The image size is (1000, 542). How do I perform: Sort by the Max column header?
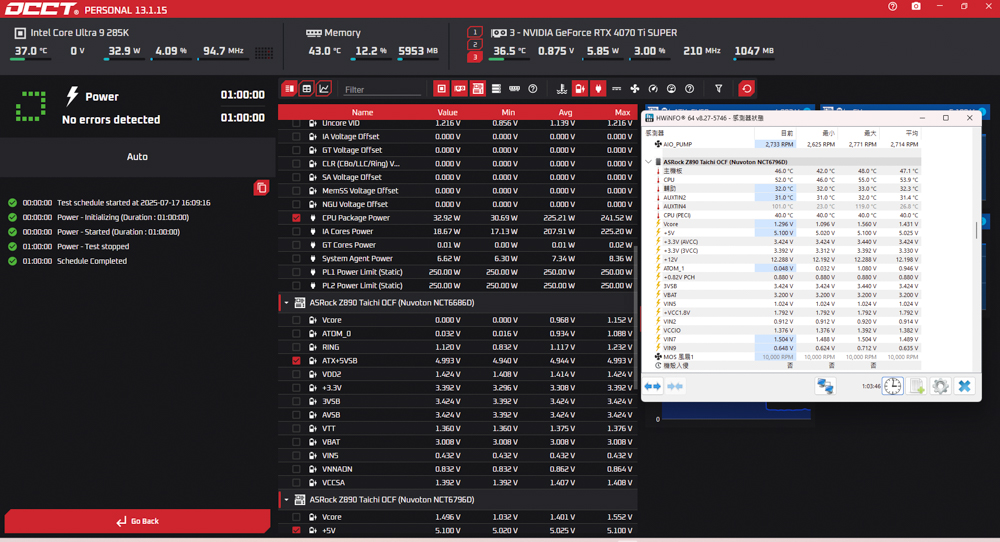click(x=622, y=112)
